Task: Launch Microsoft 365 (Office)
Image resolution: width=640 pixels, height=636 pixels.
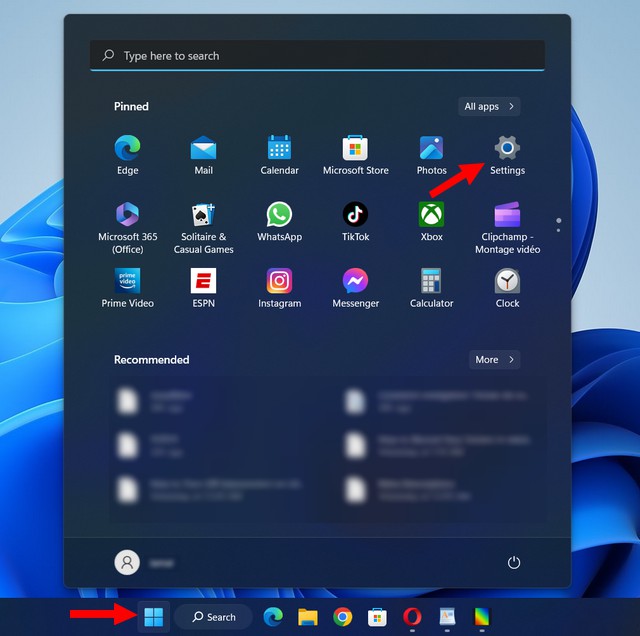Action: 127,228
